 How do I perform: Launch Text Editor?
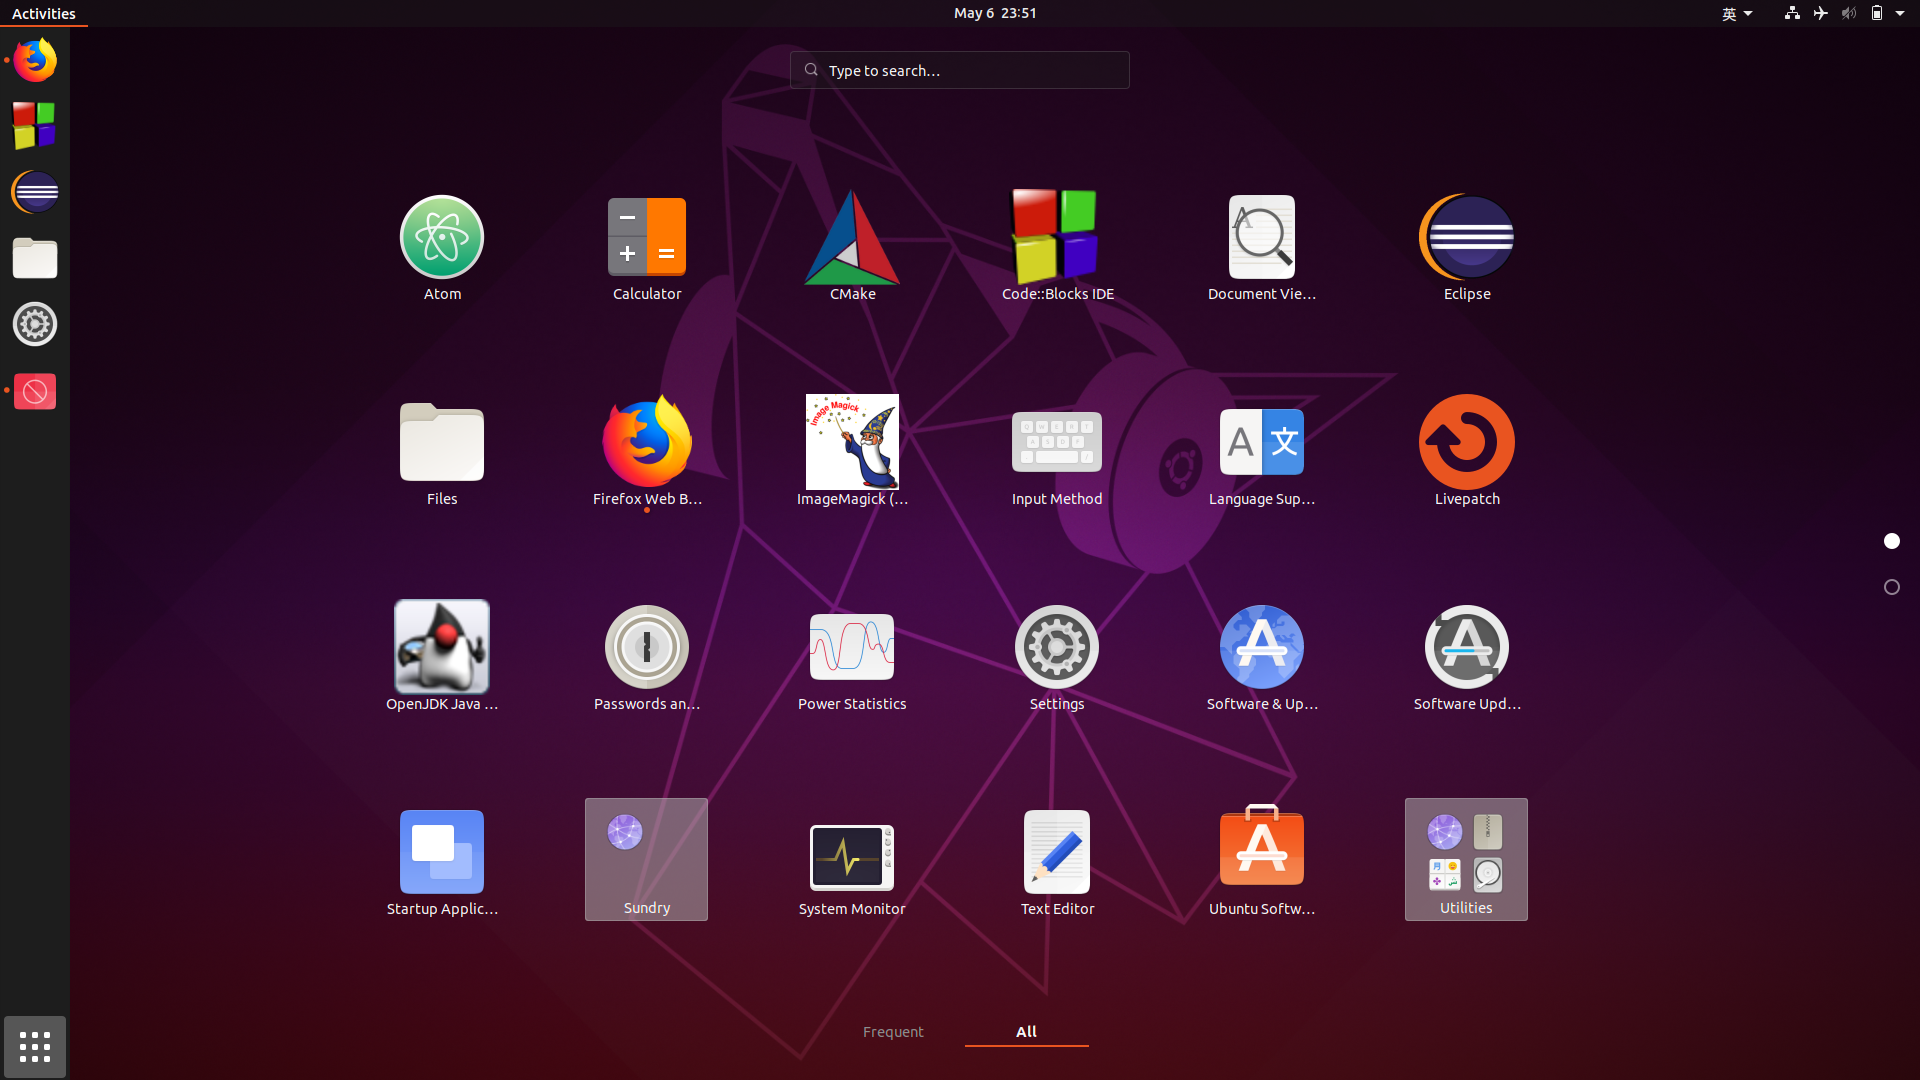[x=1057, y=863]
